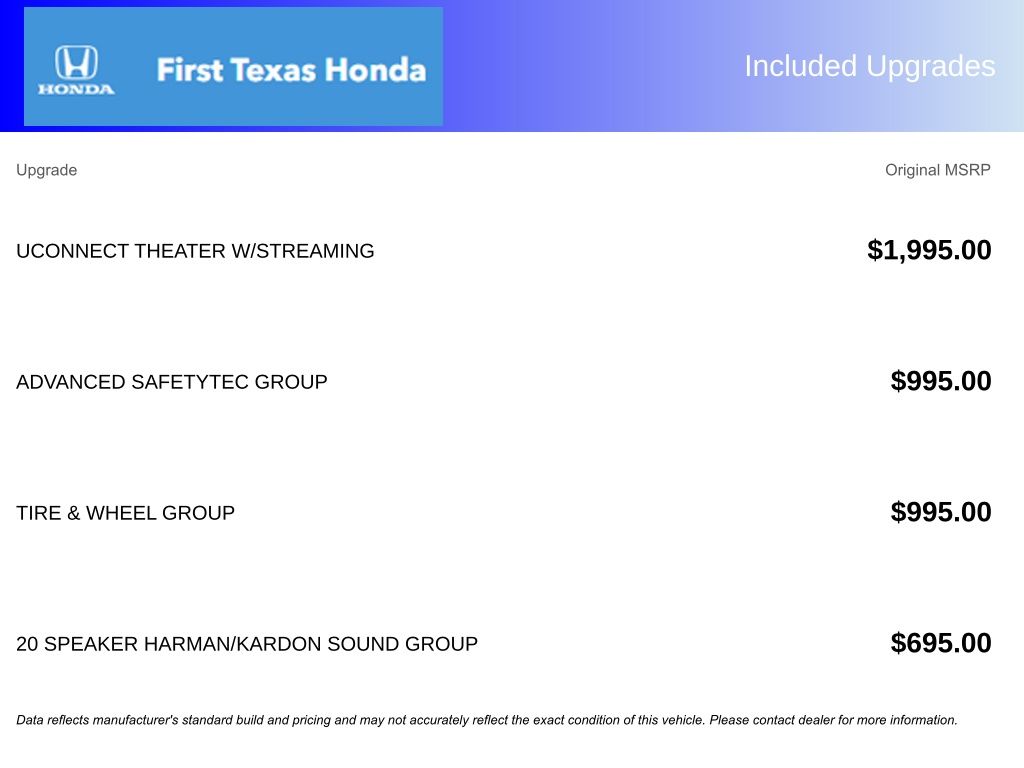Select TIRE & WHEEL GROUP upgrade
The width and height of the screenshot is (1024, 768).
(x=125, y=513)
